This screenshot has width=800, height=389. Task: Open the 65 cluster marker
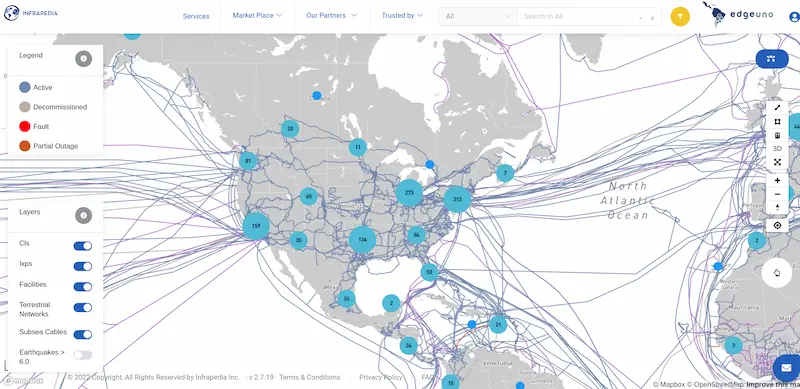point(309,196)
